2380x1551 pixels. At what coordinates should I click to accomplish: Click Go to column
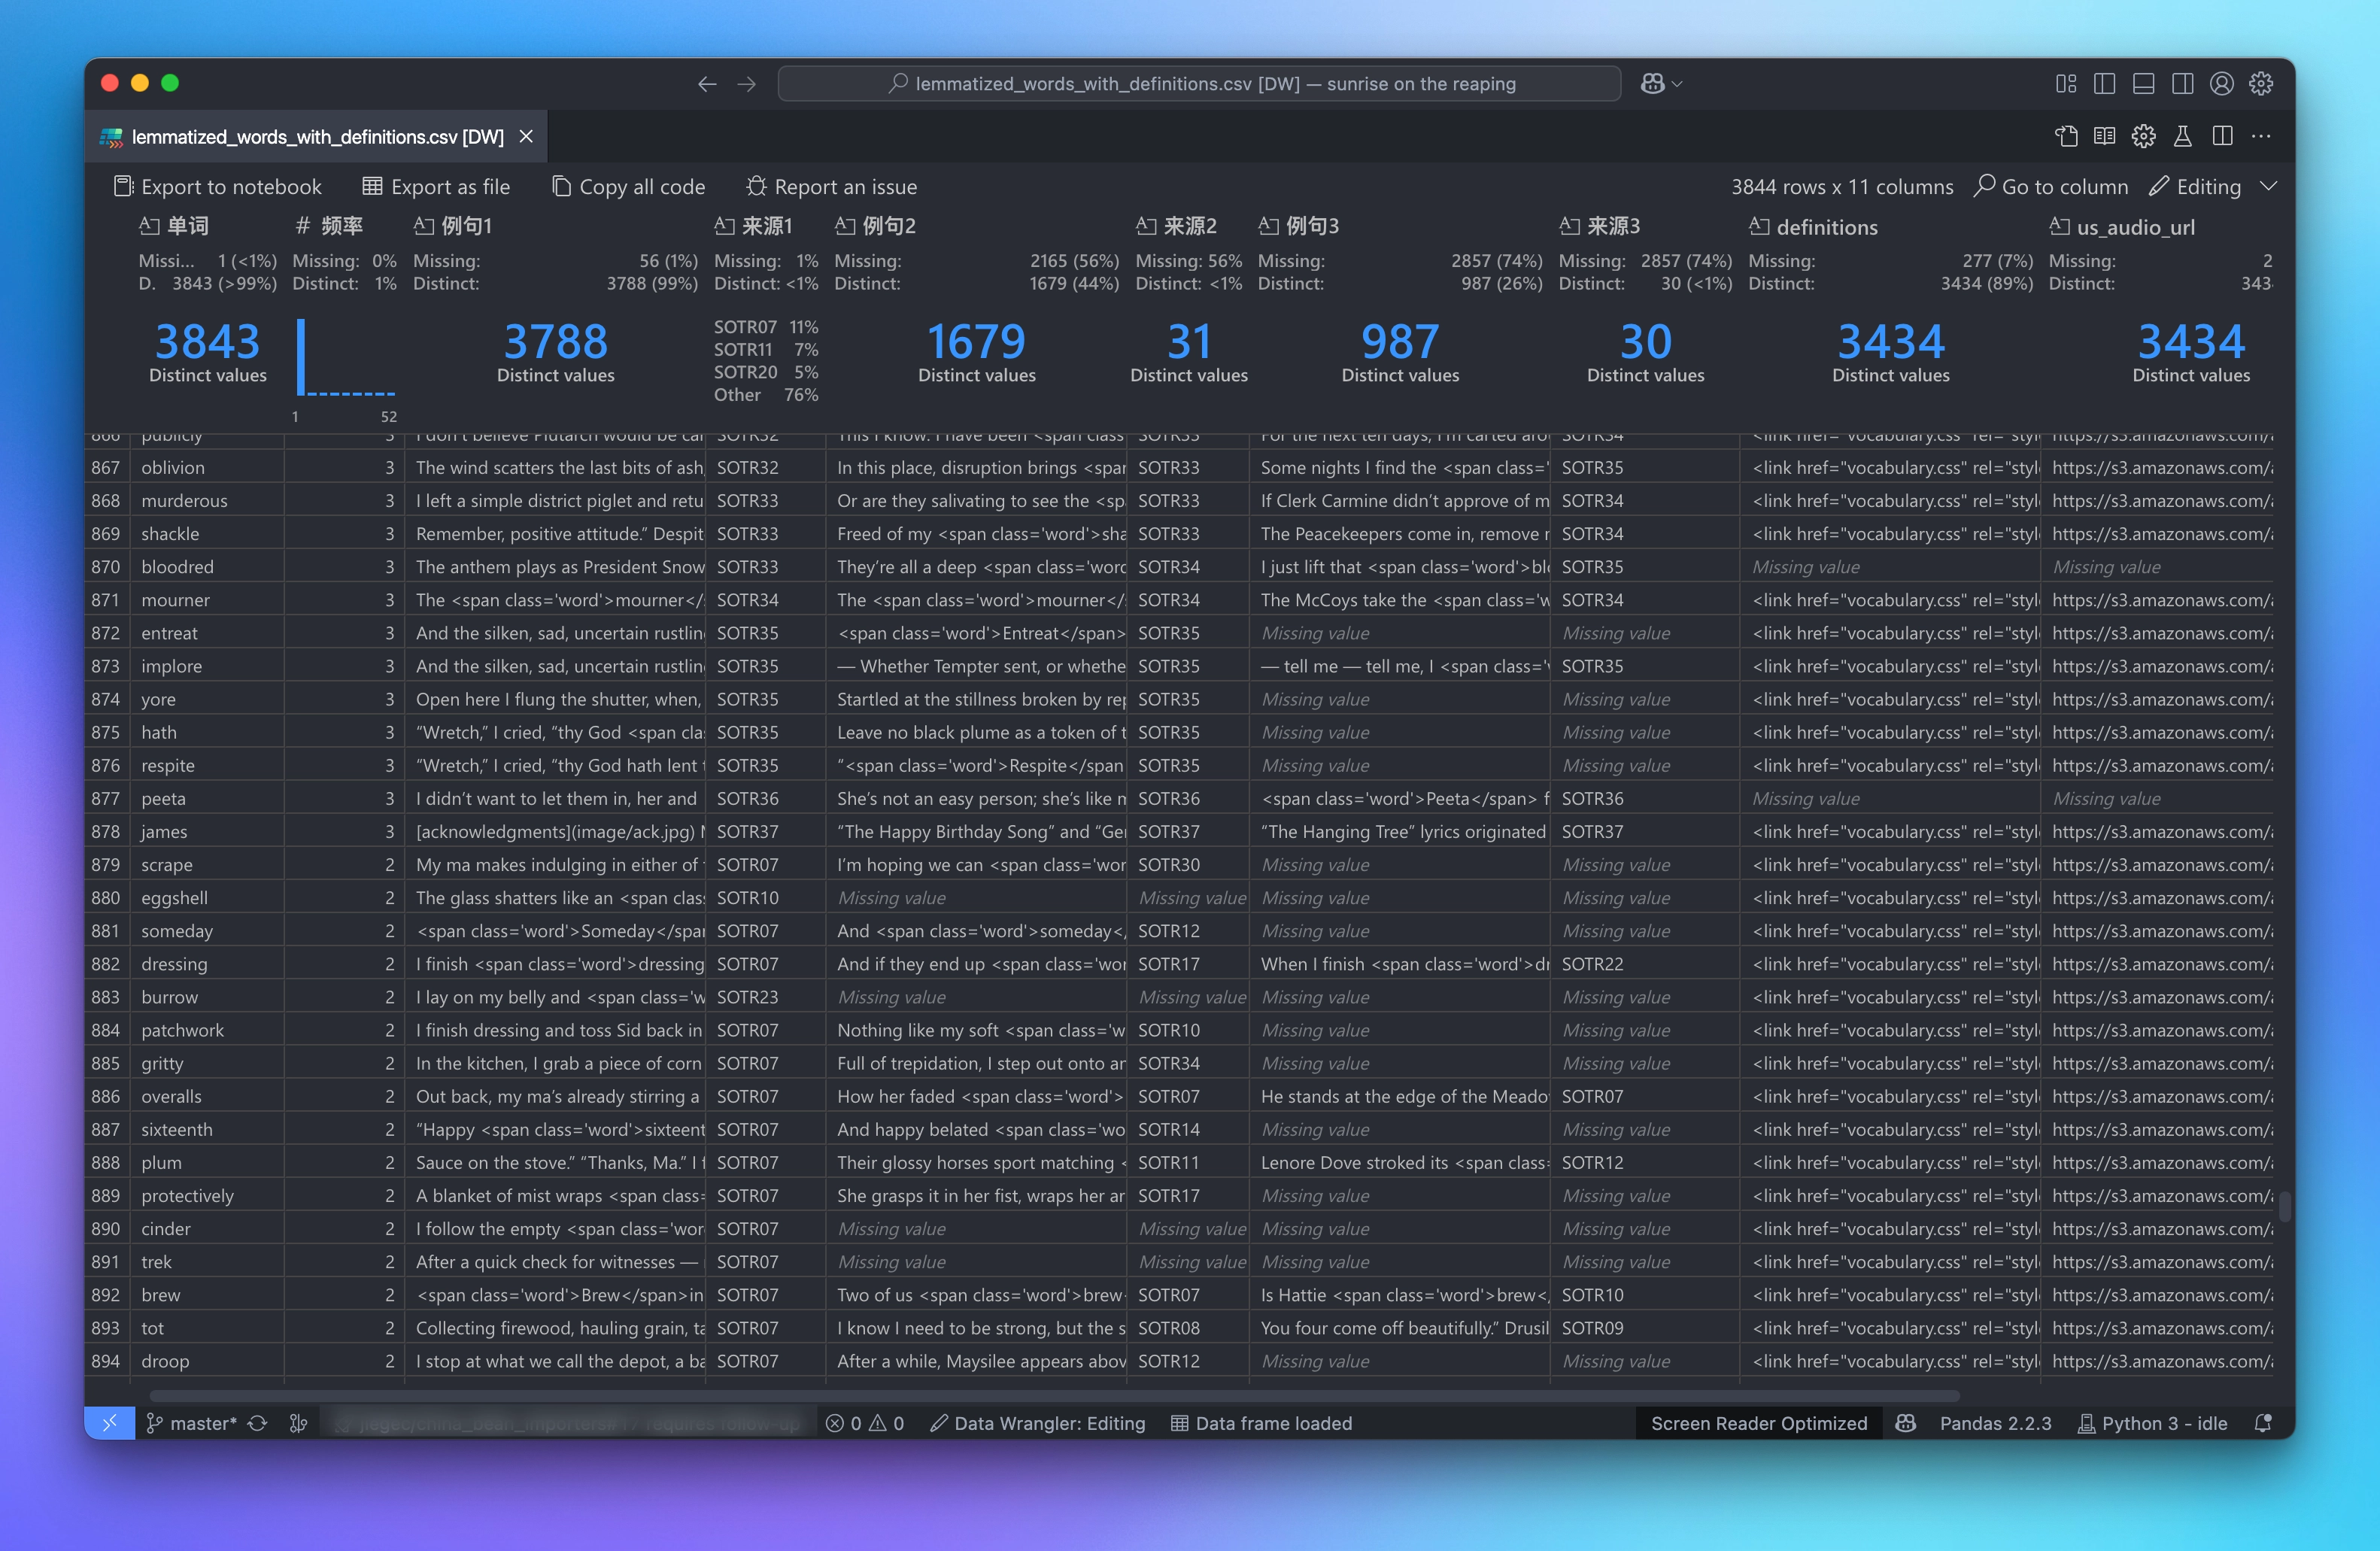click(2051, 187)
